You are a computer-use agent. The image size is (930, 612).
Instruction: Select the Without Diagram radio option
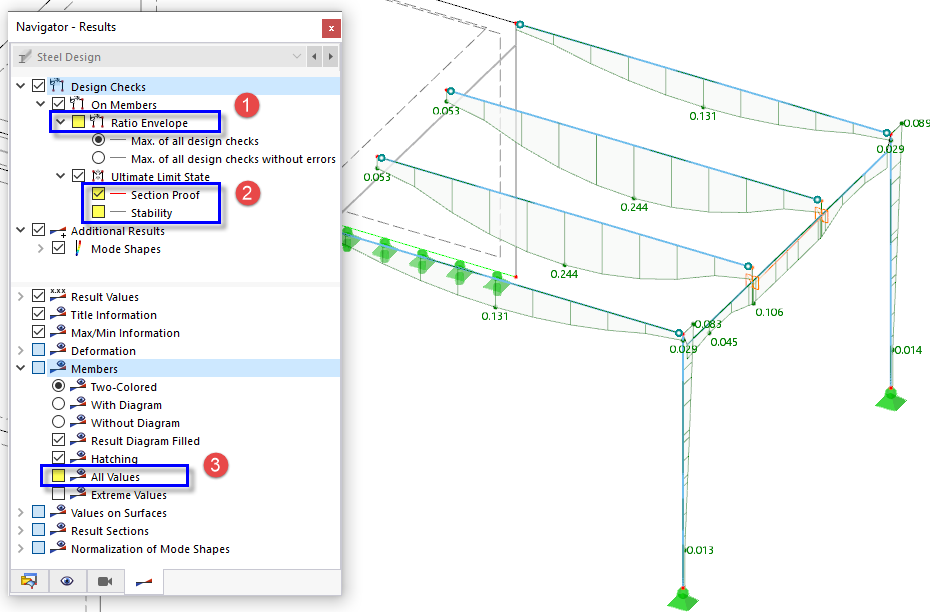tap(58, 422)
